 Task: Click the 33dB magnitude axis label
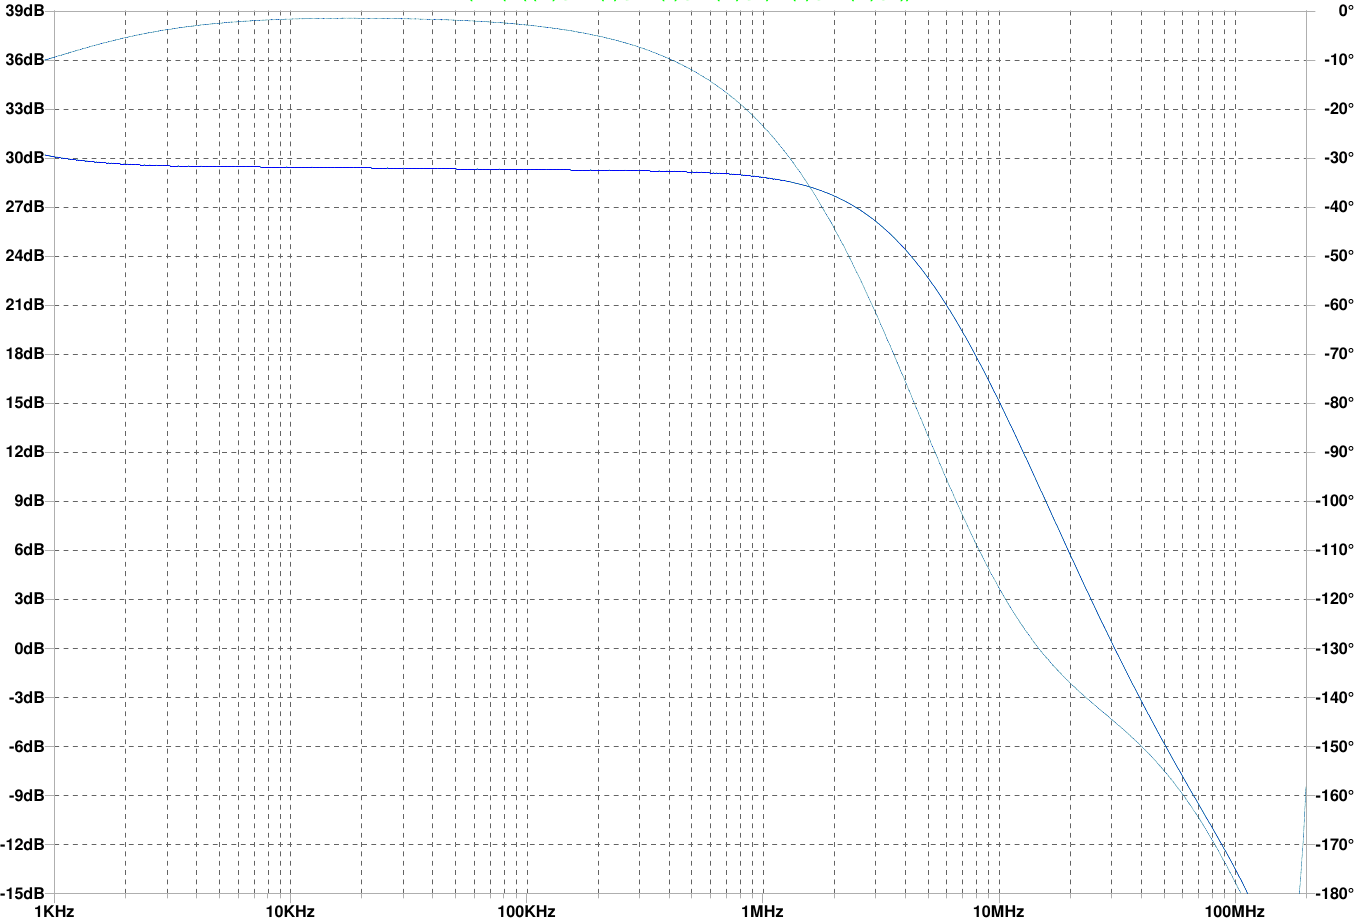click(23, 109)
